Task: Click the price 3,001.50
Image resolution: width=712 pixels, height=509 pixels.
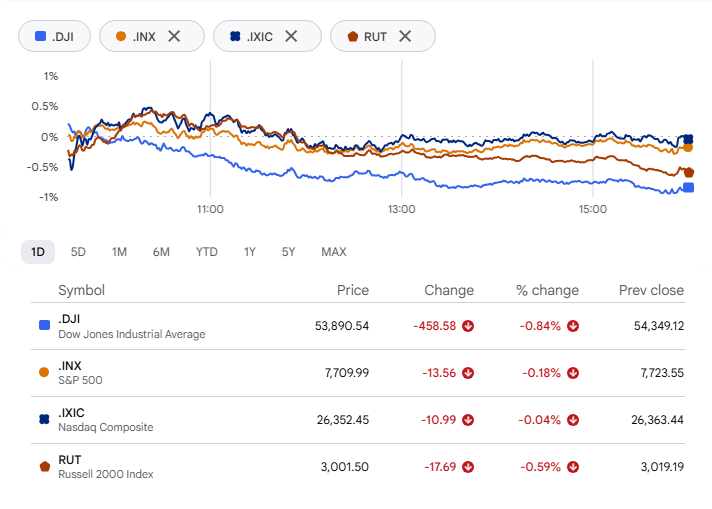Action: click(x=345, y=467)
